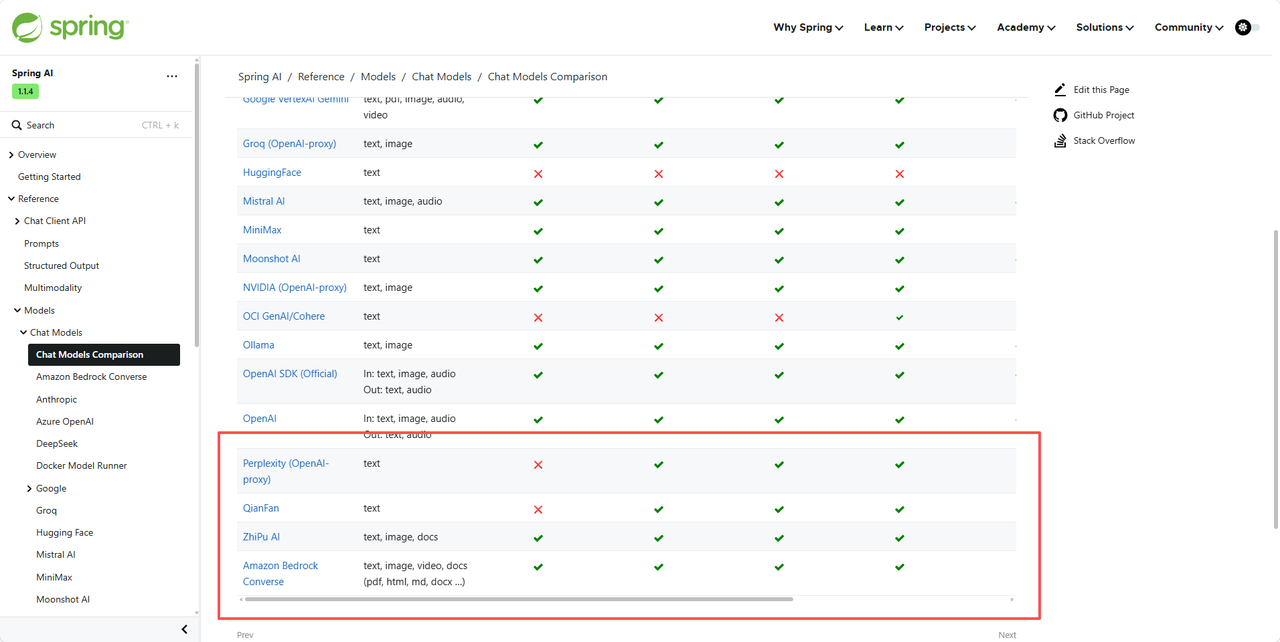Viewport: 1280px width, 642px height.
Task: Click the Edit this Page pencil icon
Action: (1060, 90)
